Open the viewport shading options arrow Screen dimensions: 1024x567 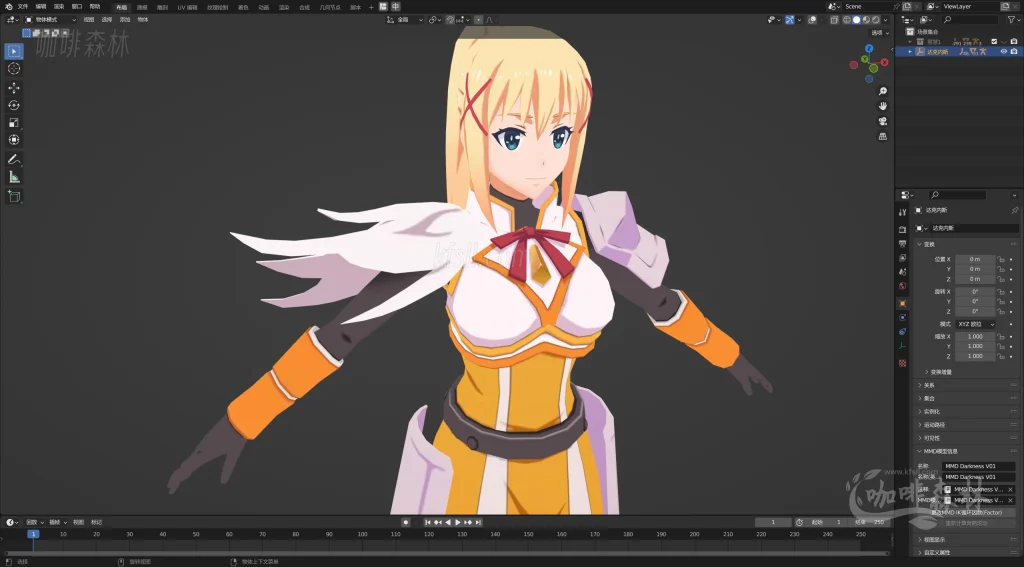(x=886, y=20)
